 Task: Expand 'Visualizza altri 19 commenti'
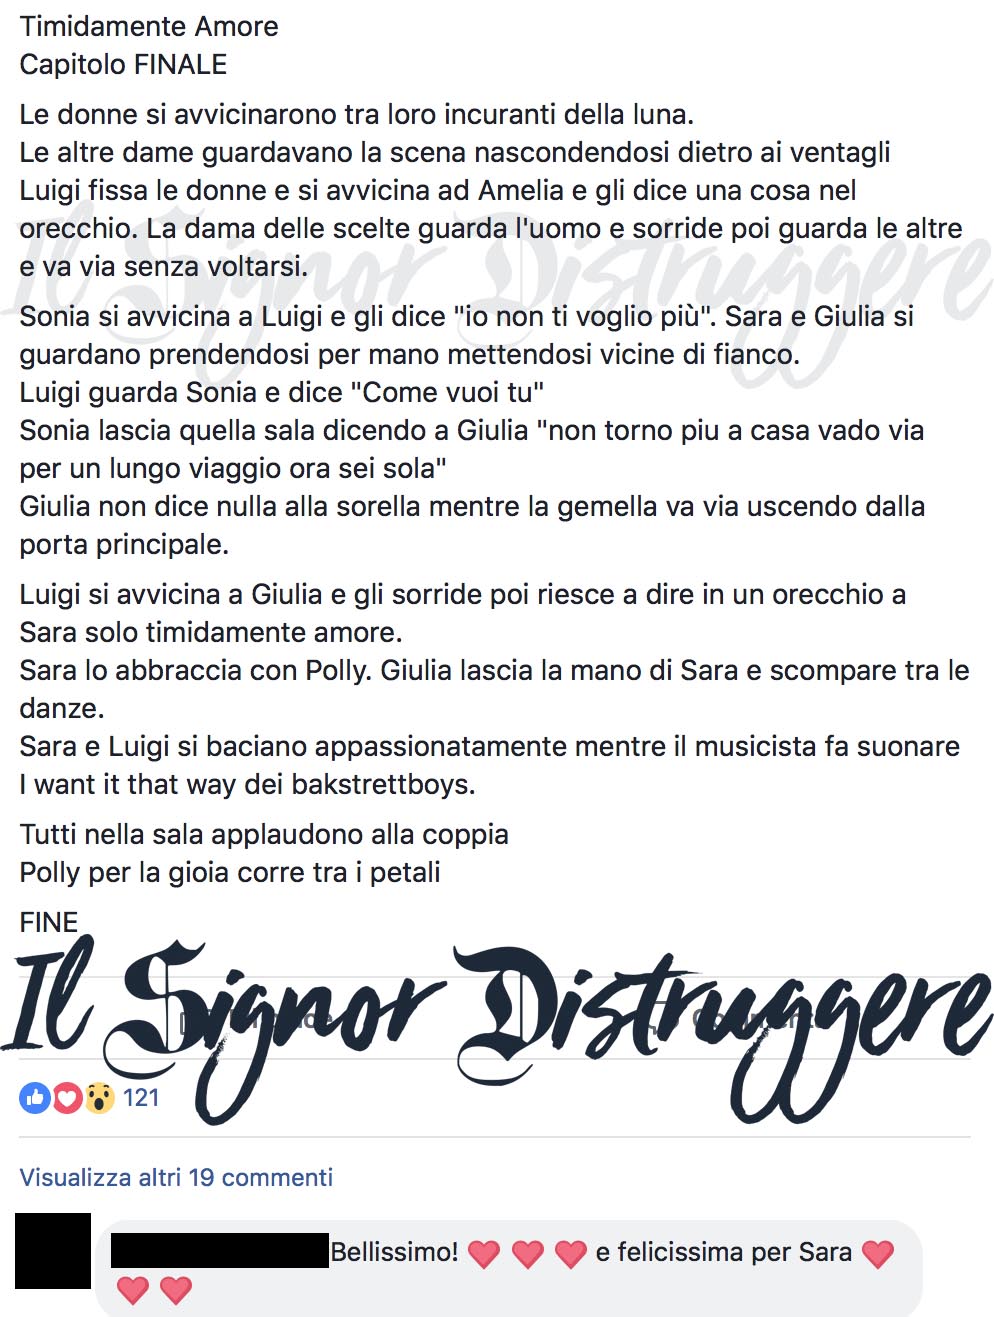[176, 1177]
